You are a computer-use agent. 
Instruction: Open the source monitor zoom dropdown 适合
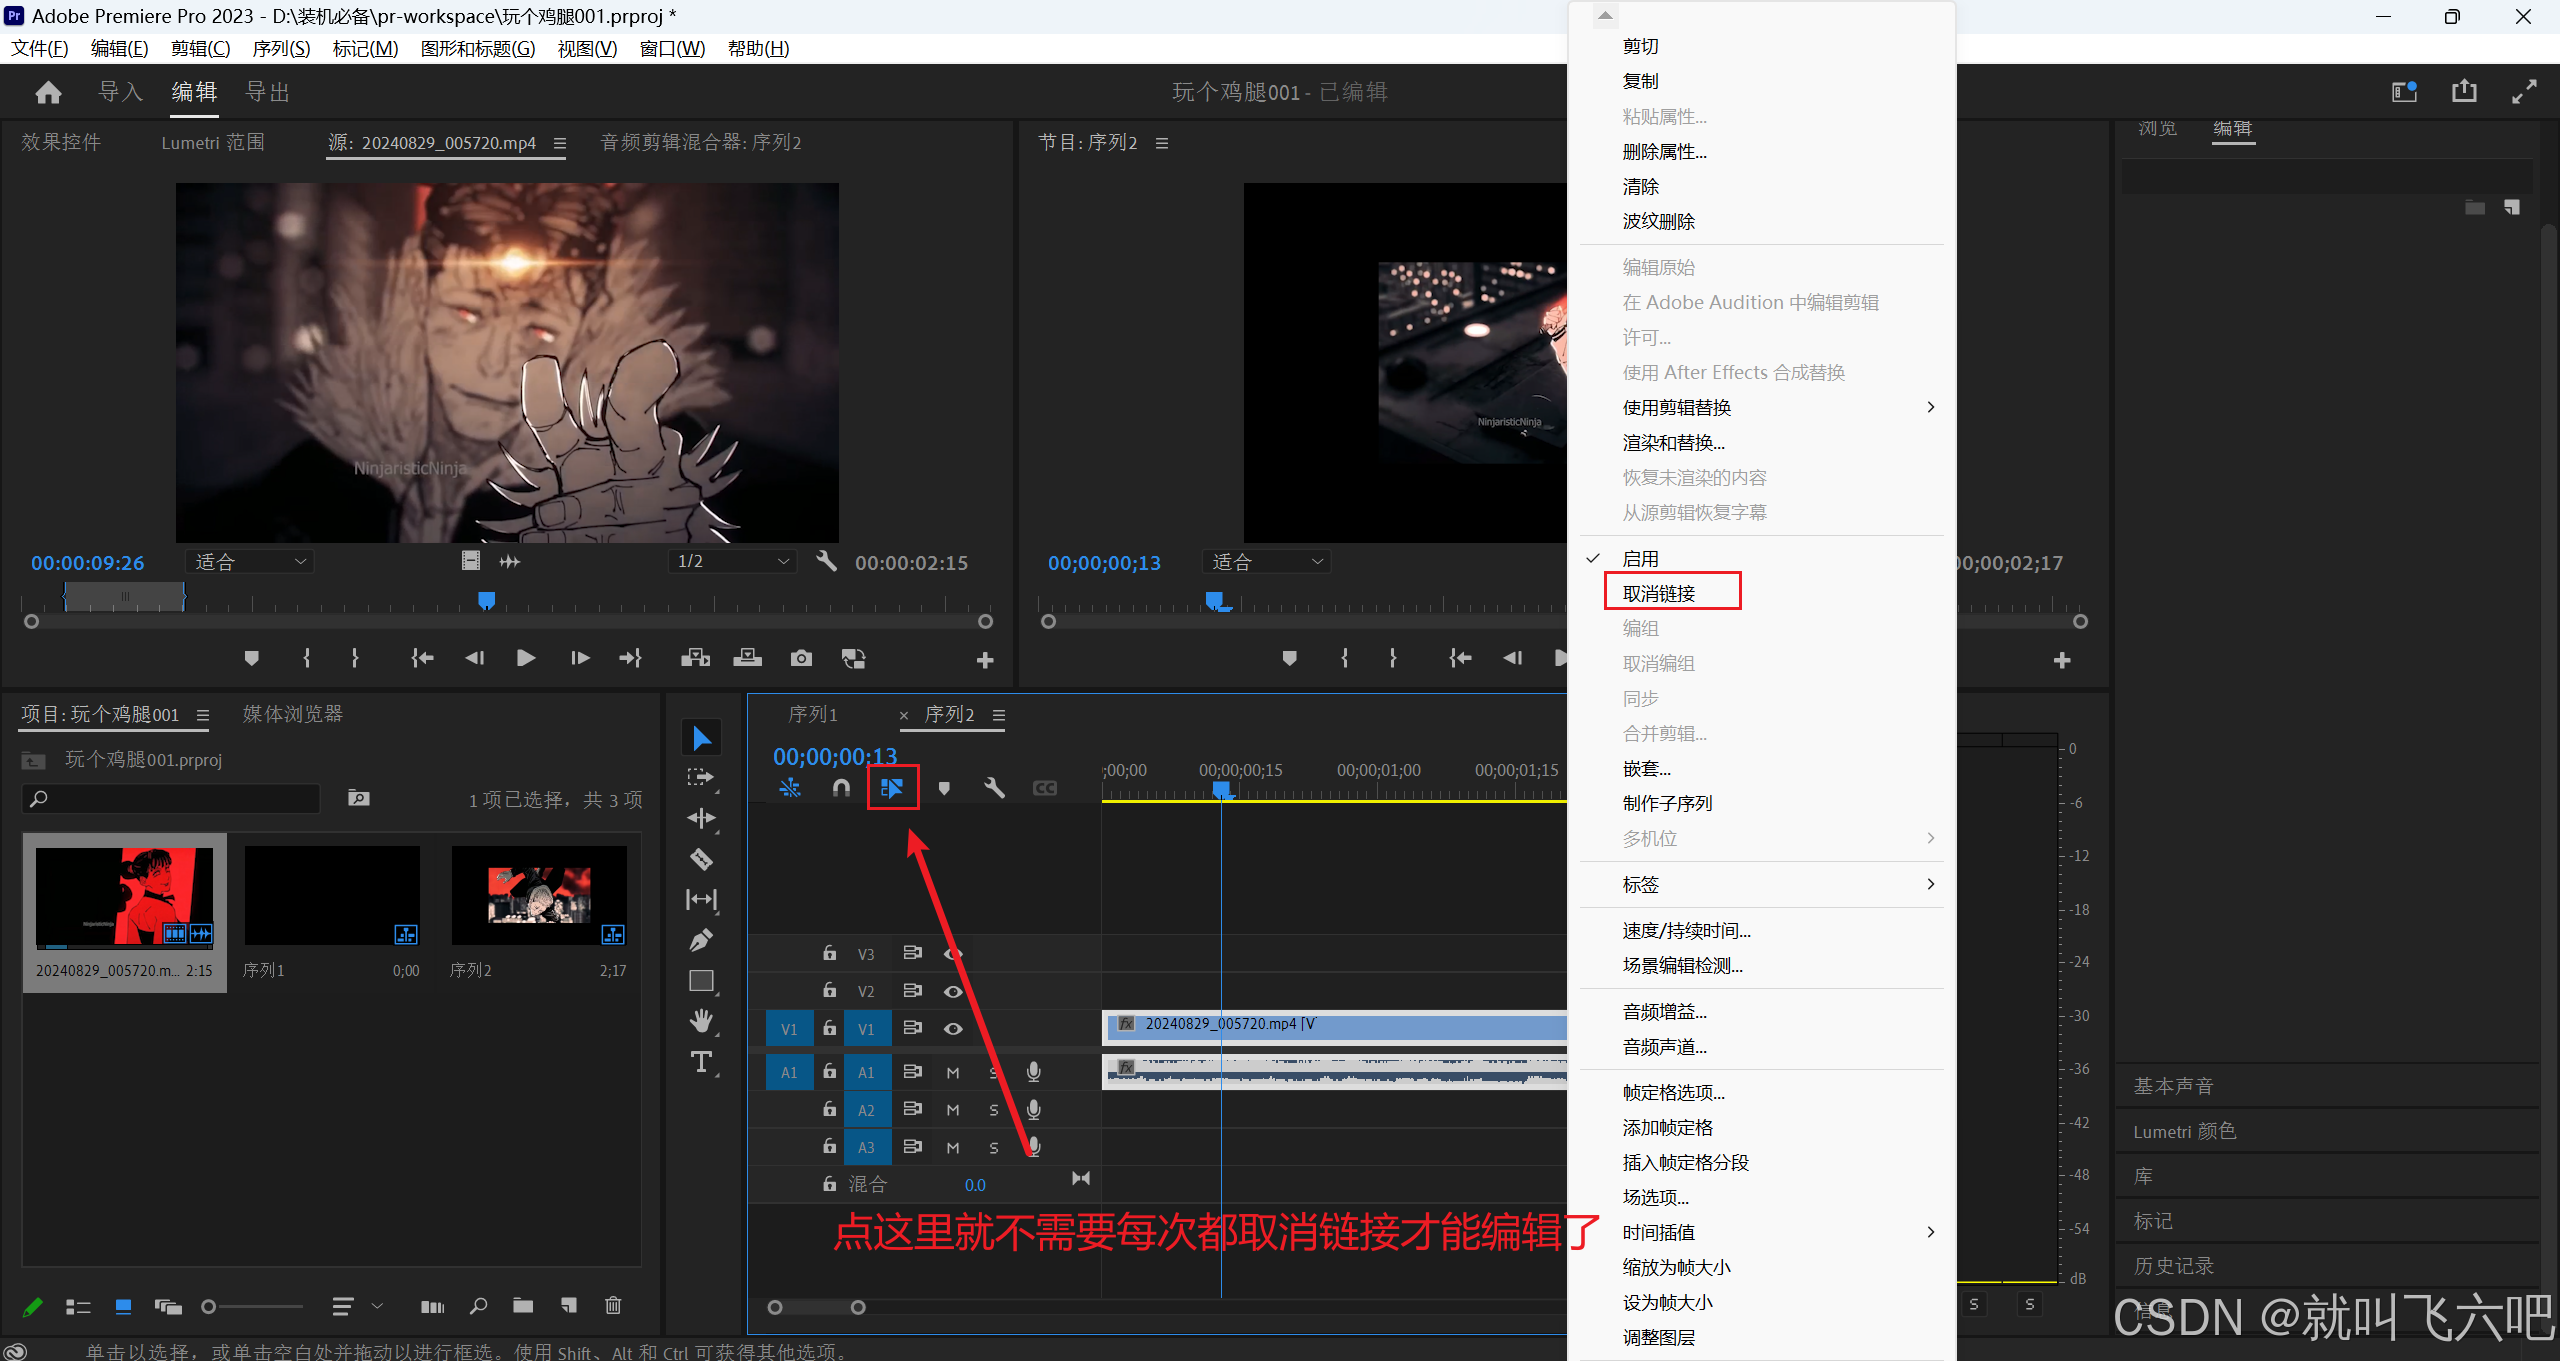pyautogui.click(x=250, y=562)
